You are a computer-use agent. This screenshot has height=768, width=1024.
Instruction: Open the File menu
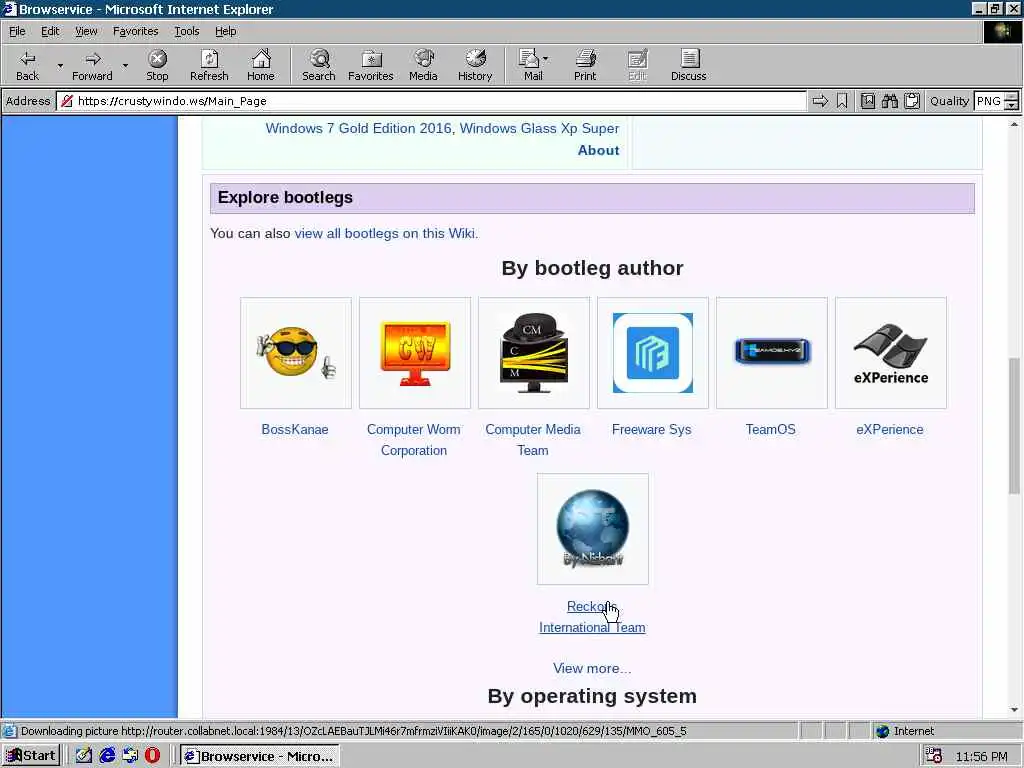[x=17, y=31]
